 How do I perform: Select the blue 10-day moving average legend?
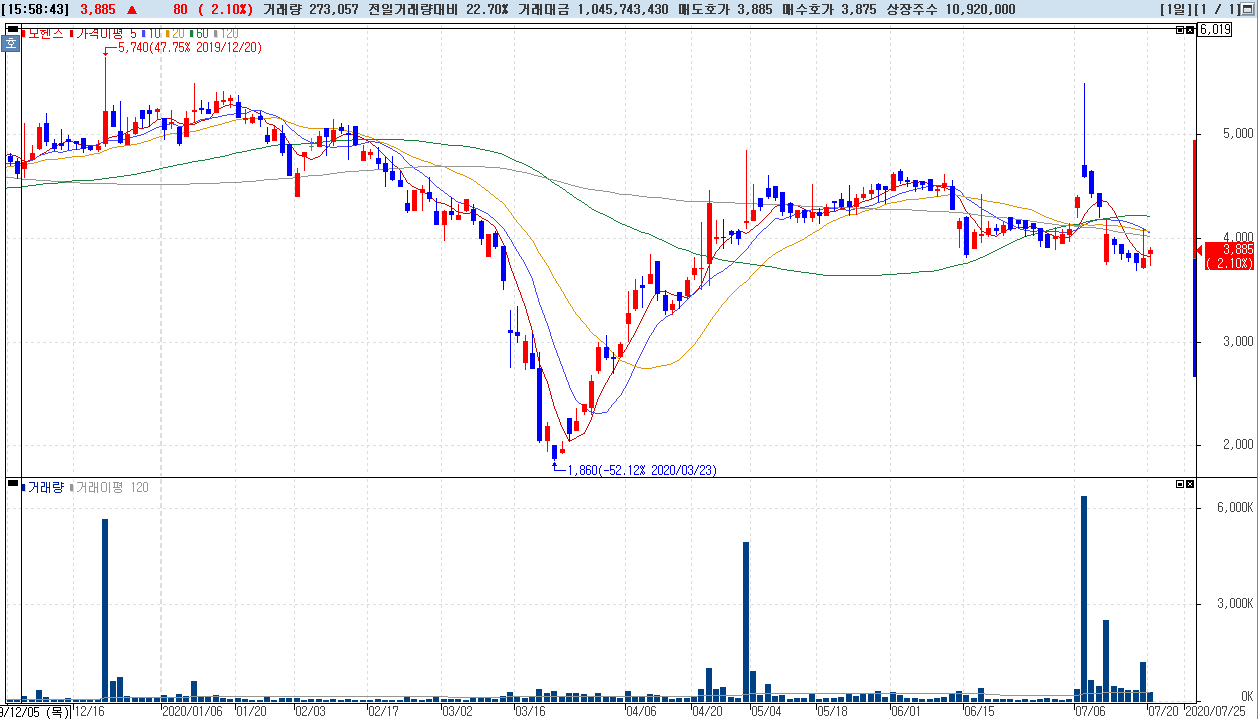150,33
